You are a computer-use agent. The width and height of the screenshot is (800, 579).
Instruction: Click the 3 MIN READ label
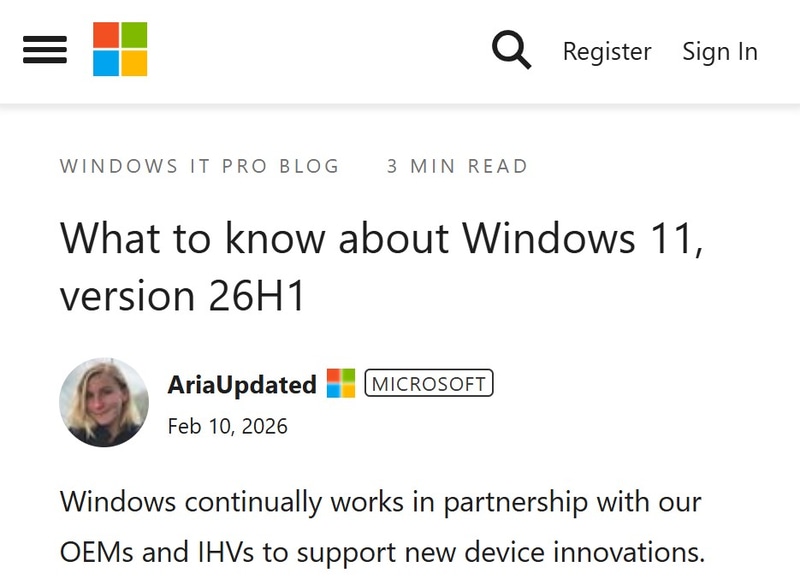tap(457, 166)
